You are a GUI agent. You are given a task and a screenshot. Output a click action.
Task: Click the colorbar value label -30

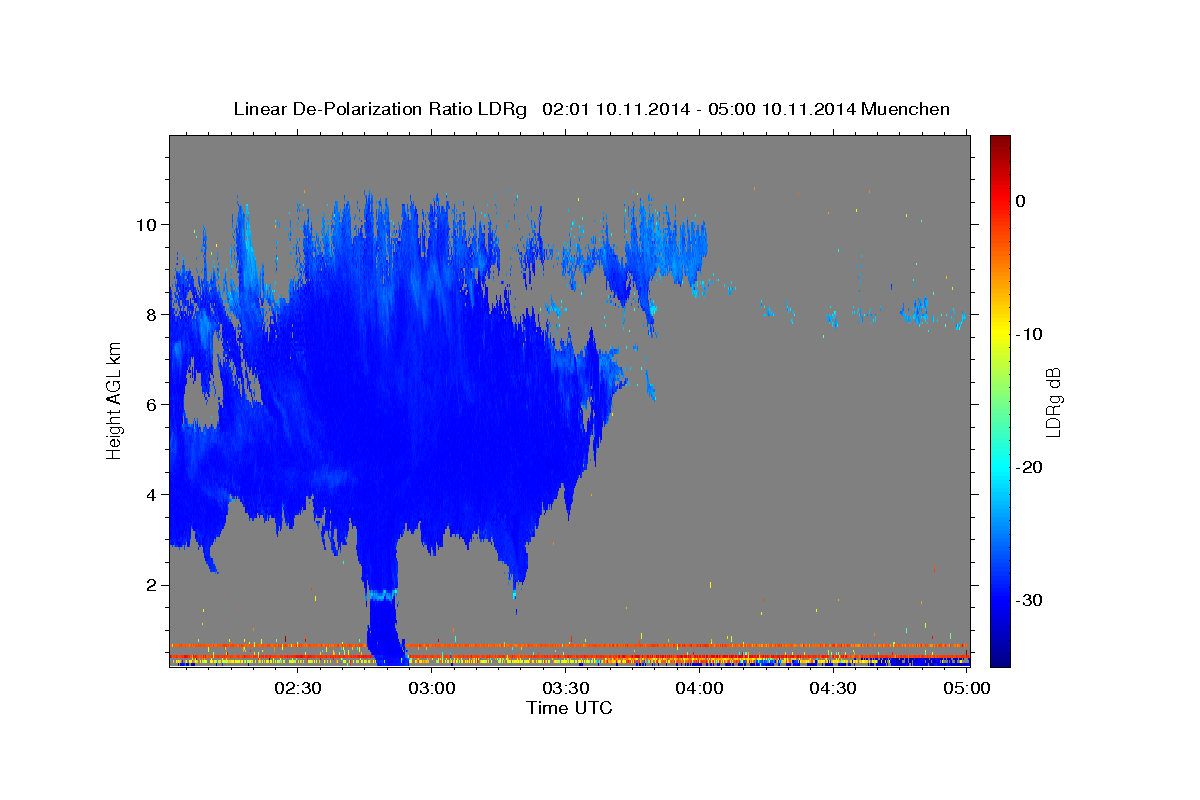[1029, 600]
